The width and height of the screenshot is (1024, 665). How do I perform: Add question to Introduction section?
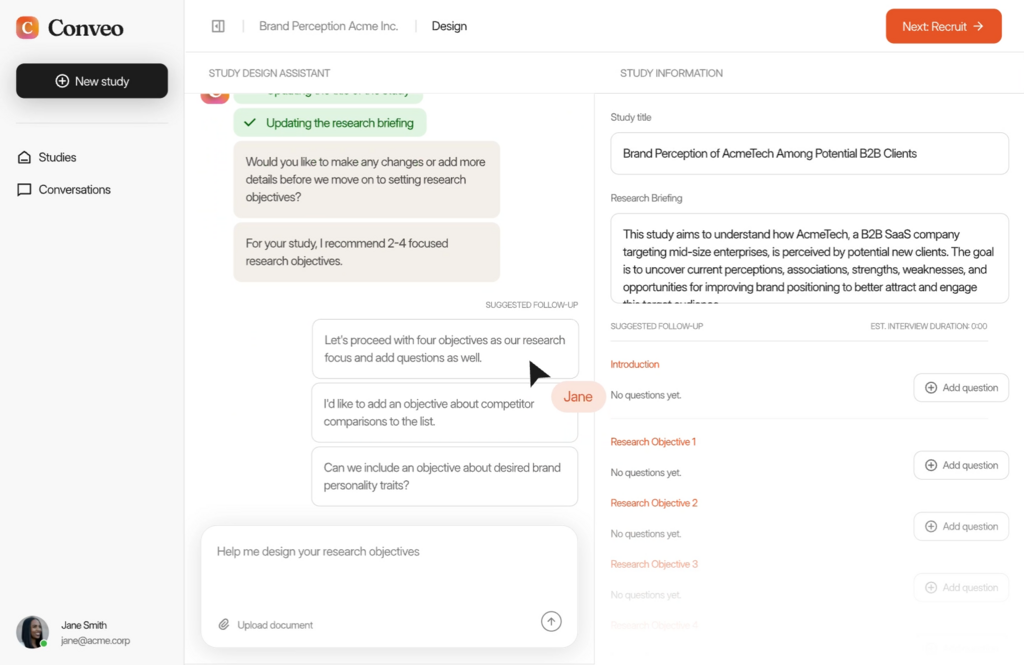pos(960,388)
